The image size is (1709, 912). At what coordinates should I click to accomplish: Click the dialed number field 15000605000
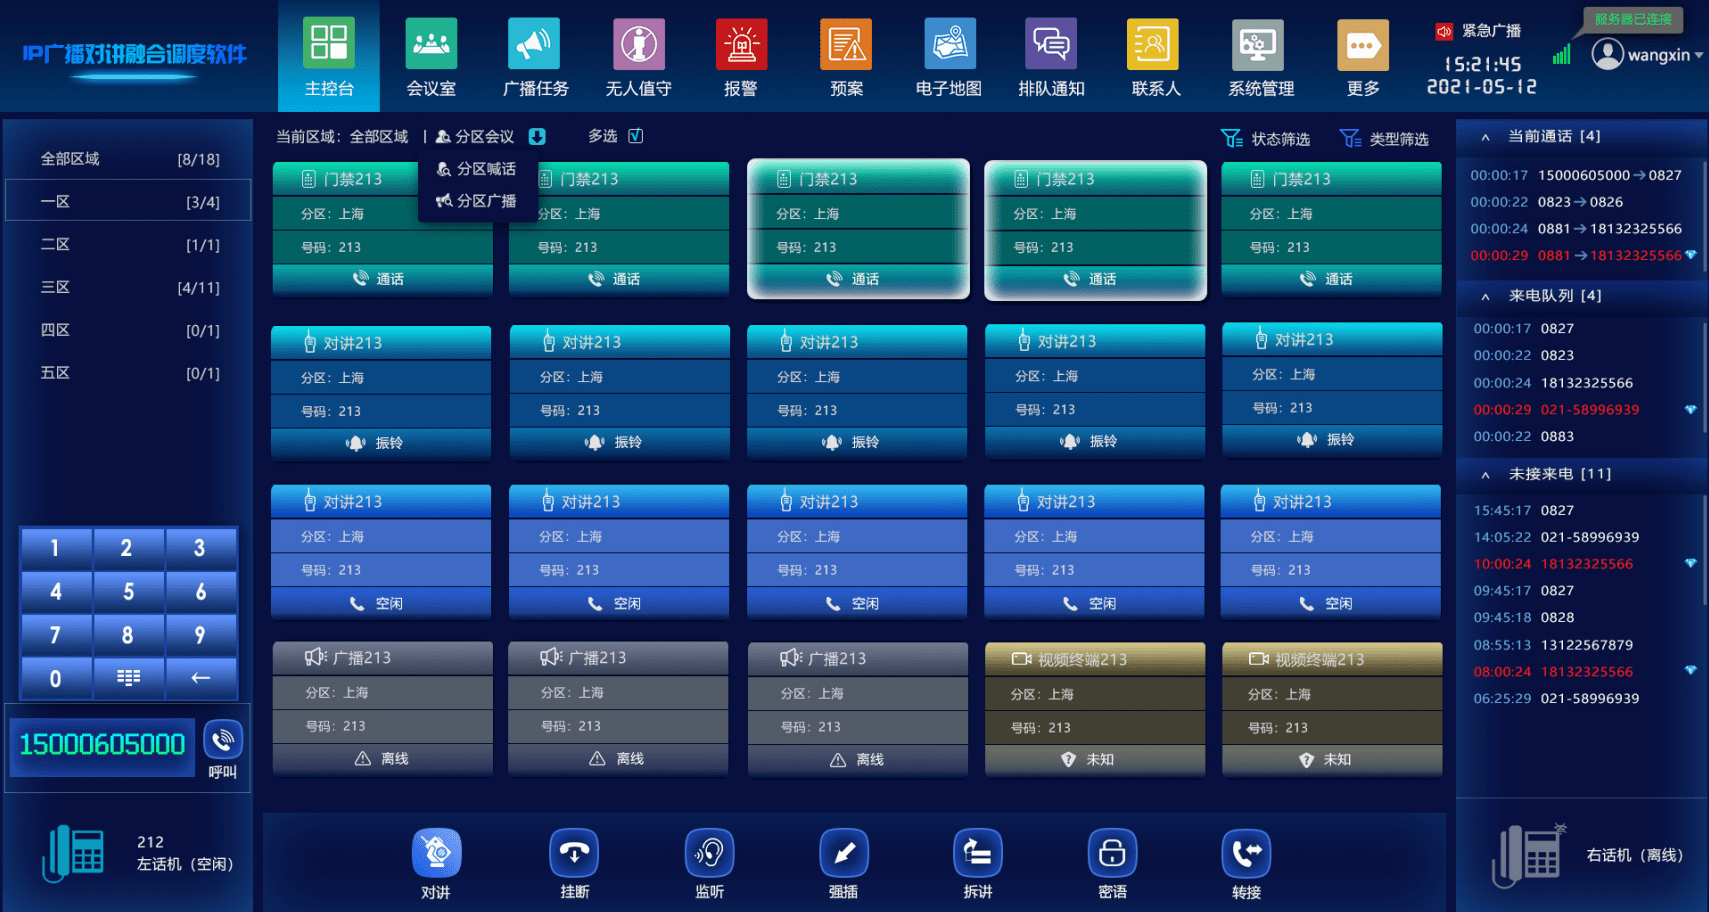tap(102, 745)
